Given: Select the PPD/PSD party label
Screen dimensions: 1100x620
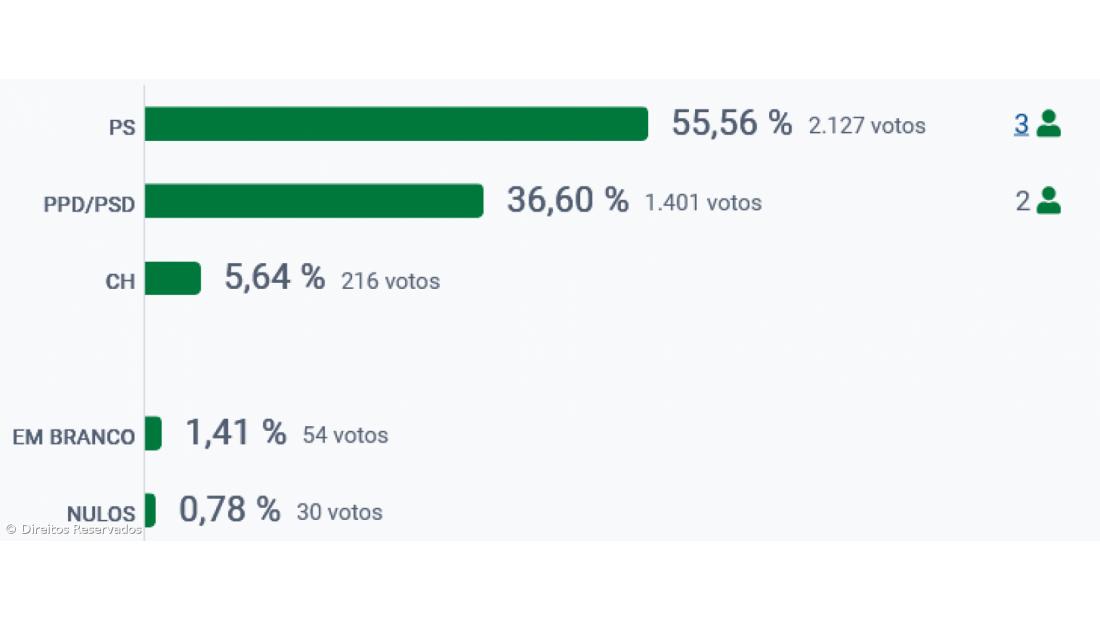Looking at the screenshot, I should click(x=89, y=205).
